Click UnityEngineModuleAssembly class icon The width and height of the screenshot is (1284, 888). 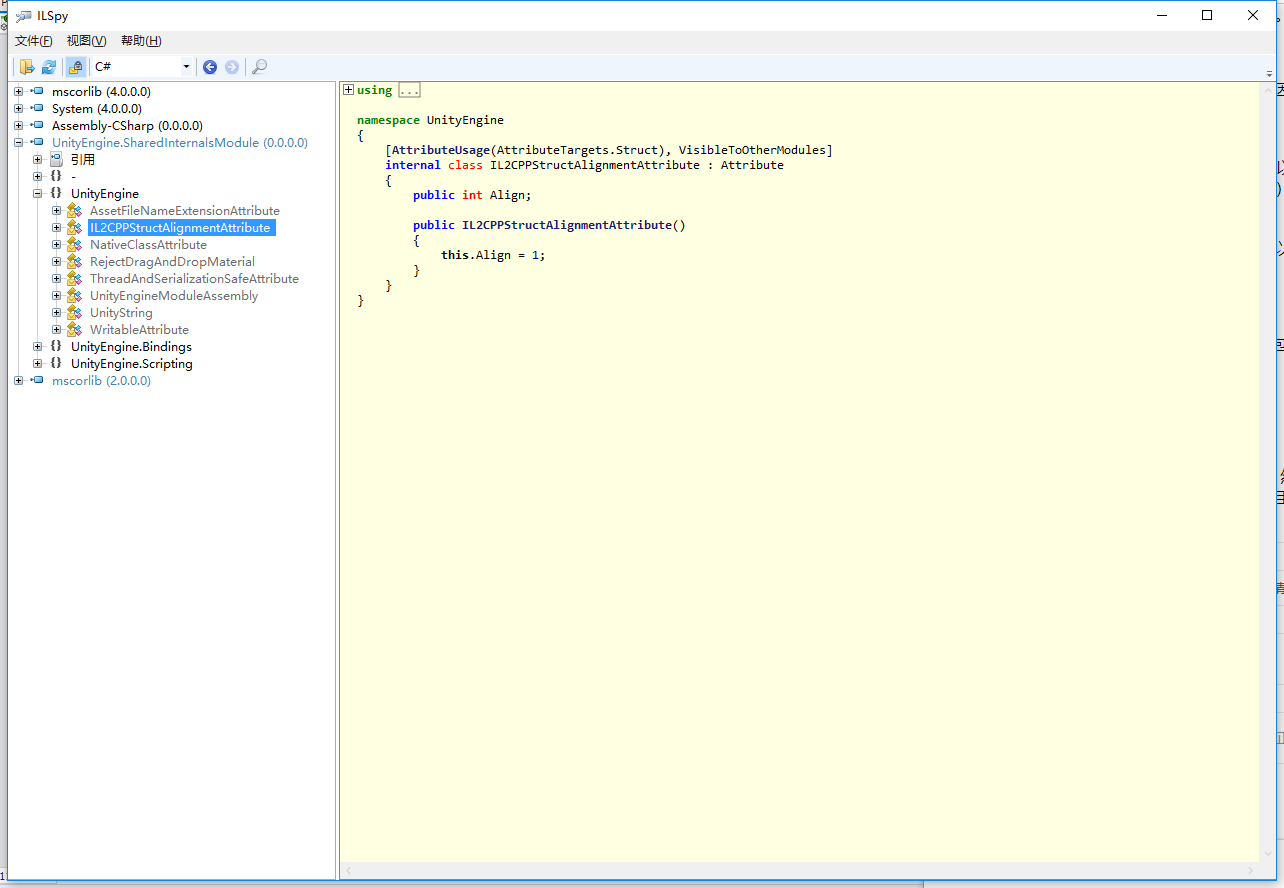(x=75, y=296)
